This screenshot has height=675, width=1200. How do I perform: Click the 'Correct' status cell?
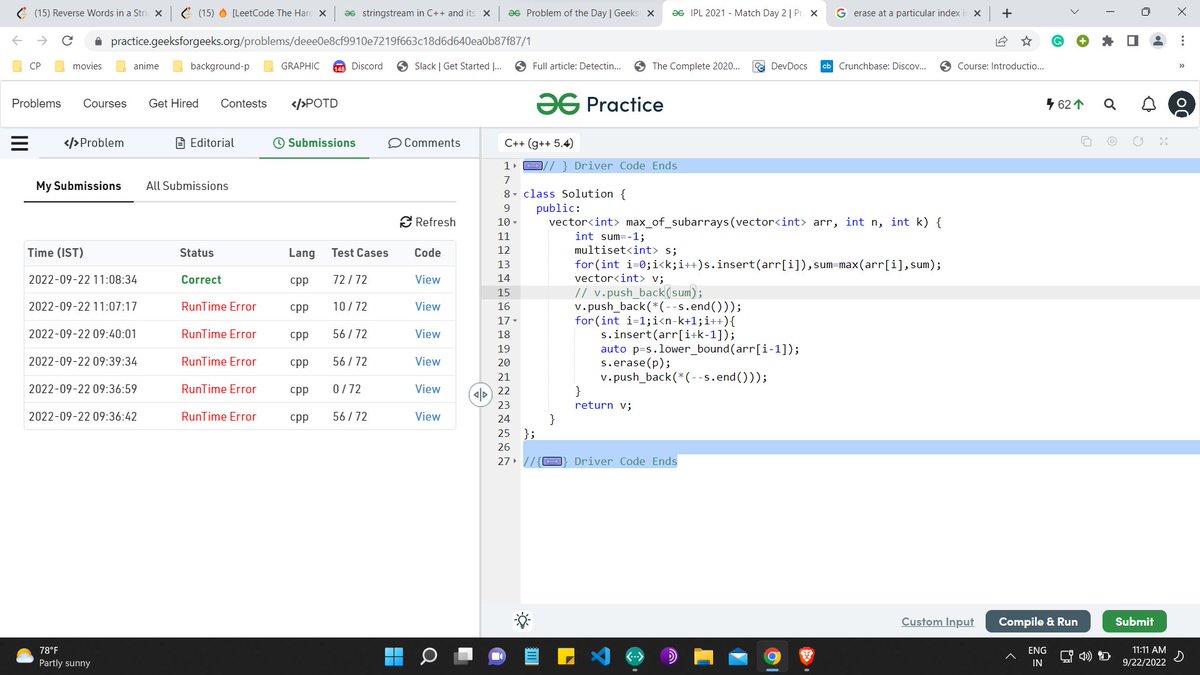tap(201, 280)
